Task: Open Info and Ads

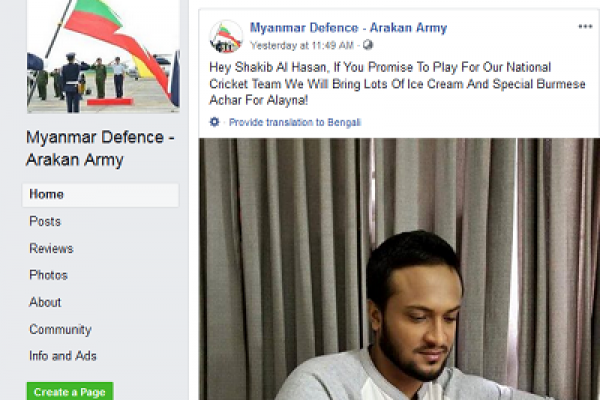Action: click(x=63, y=356)
